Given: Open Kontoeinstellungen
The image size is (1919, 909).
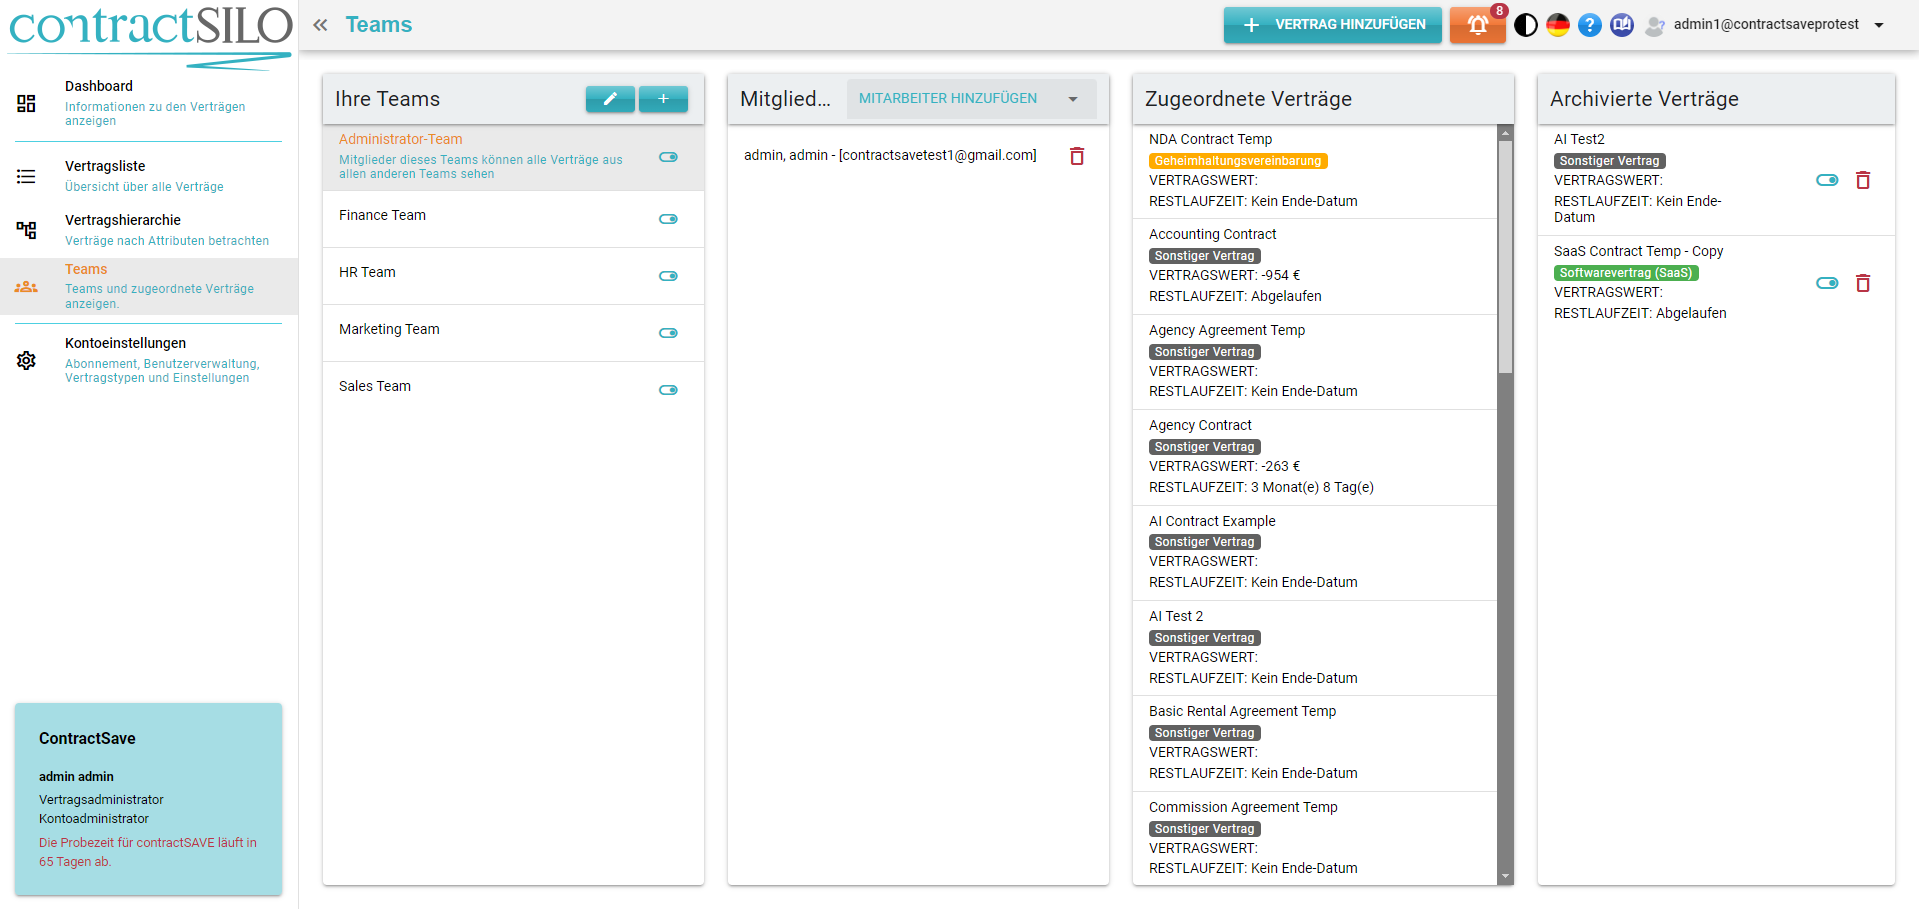Looking at the screenshot, I should (148, 360).
